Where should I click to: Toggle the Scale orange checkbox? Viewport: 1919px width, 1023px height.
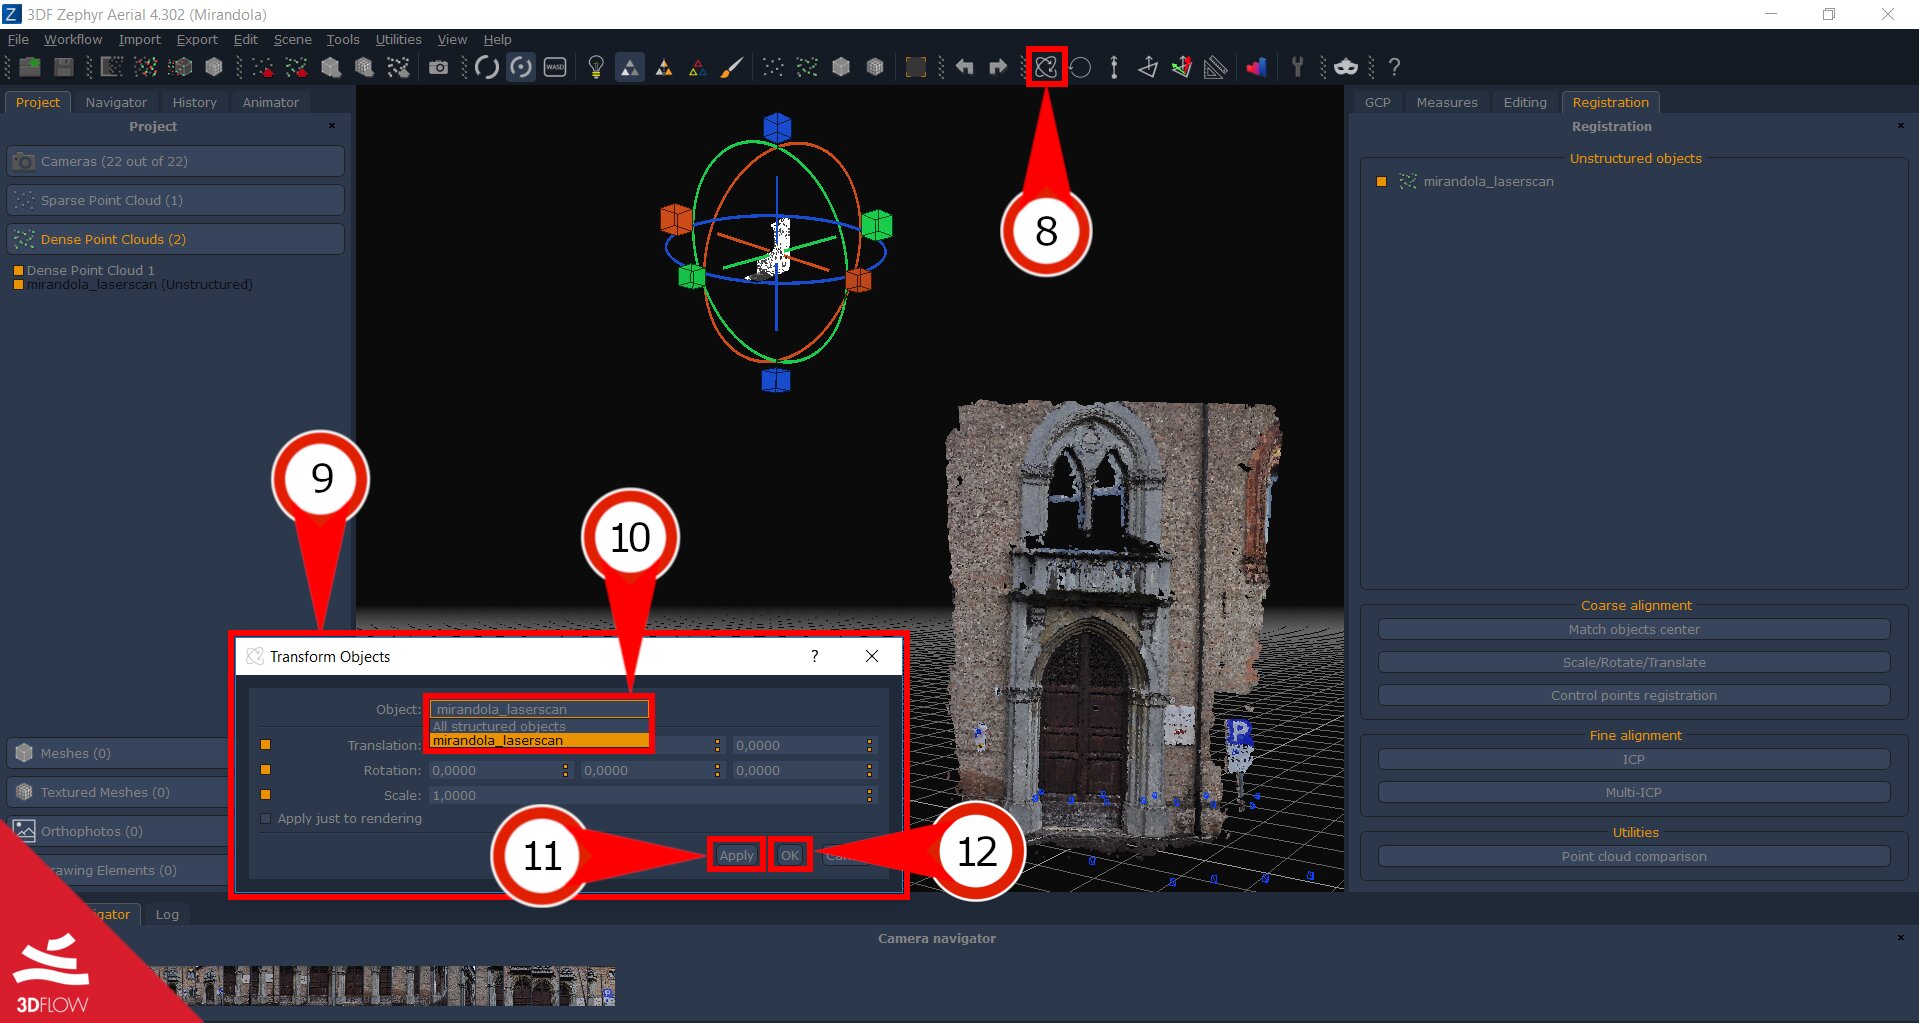click(x=265, y=795)
